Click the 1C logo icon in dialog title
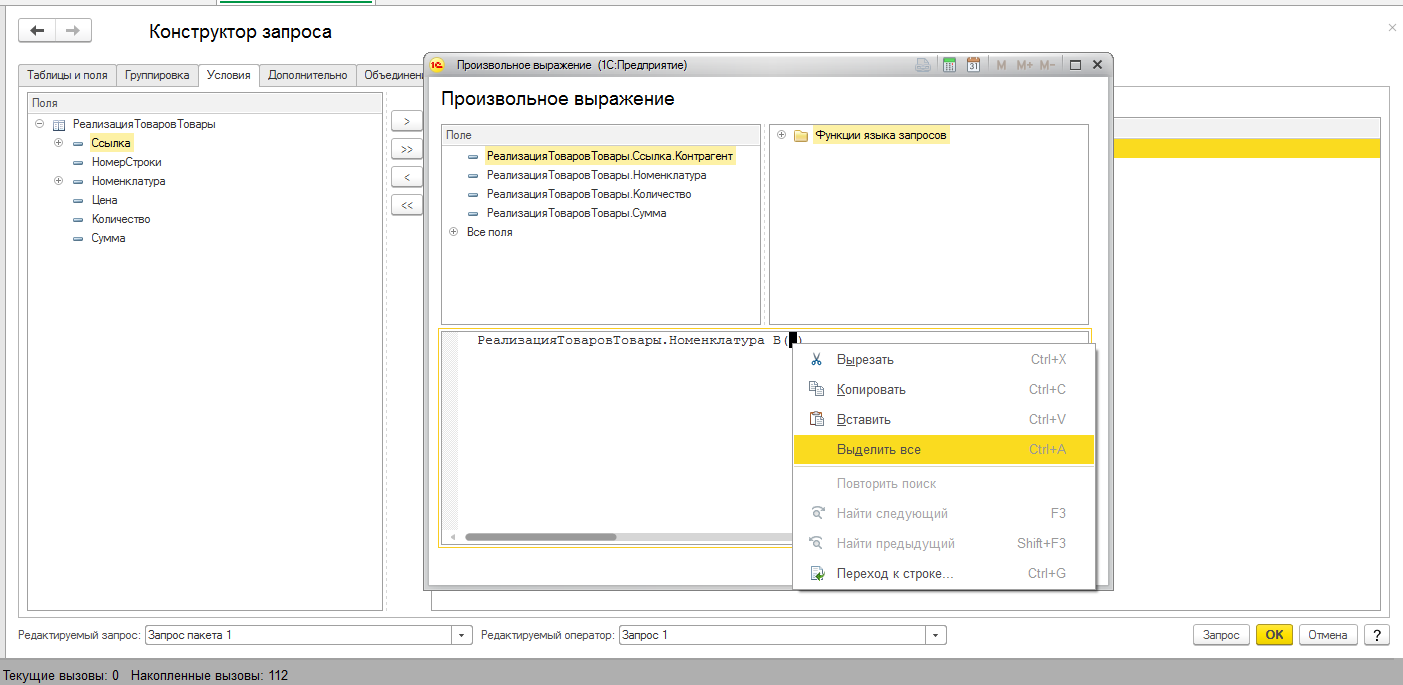 click(x=437, y=65)
